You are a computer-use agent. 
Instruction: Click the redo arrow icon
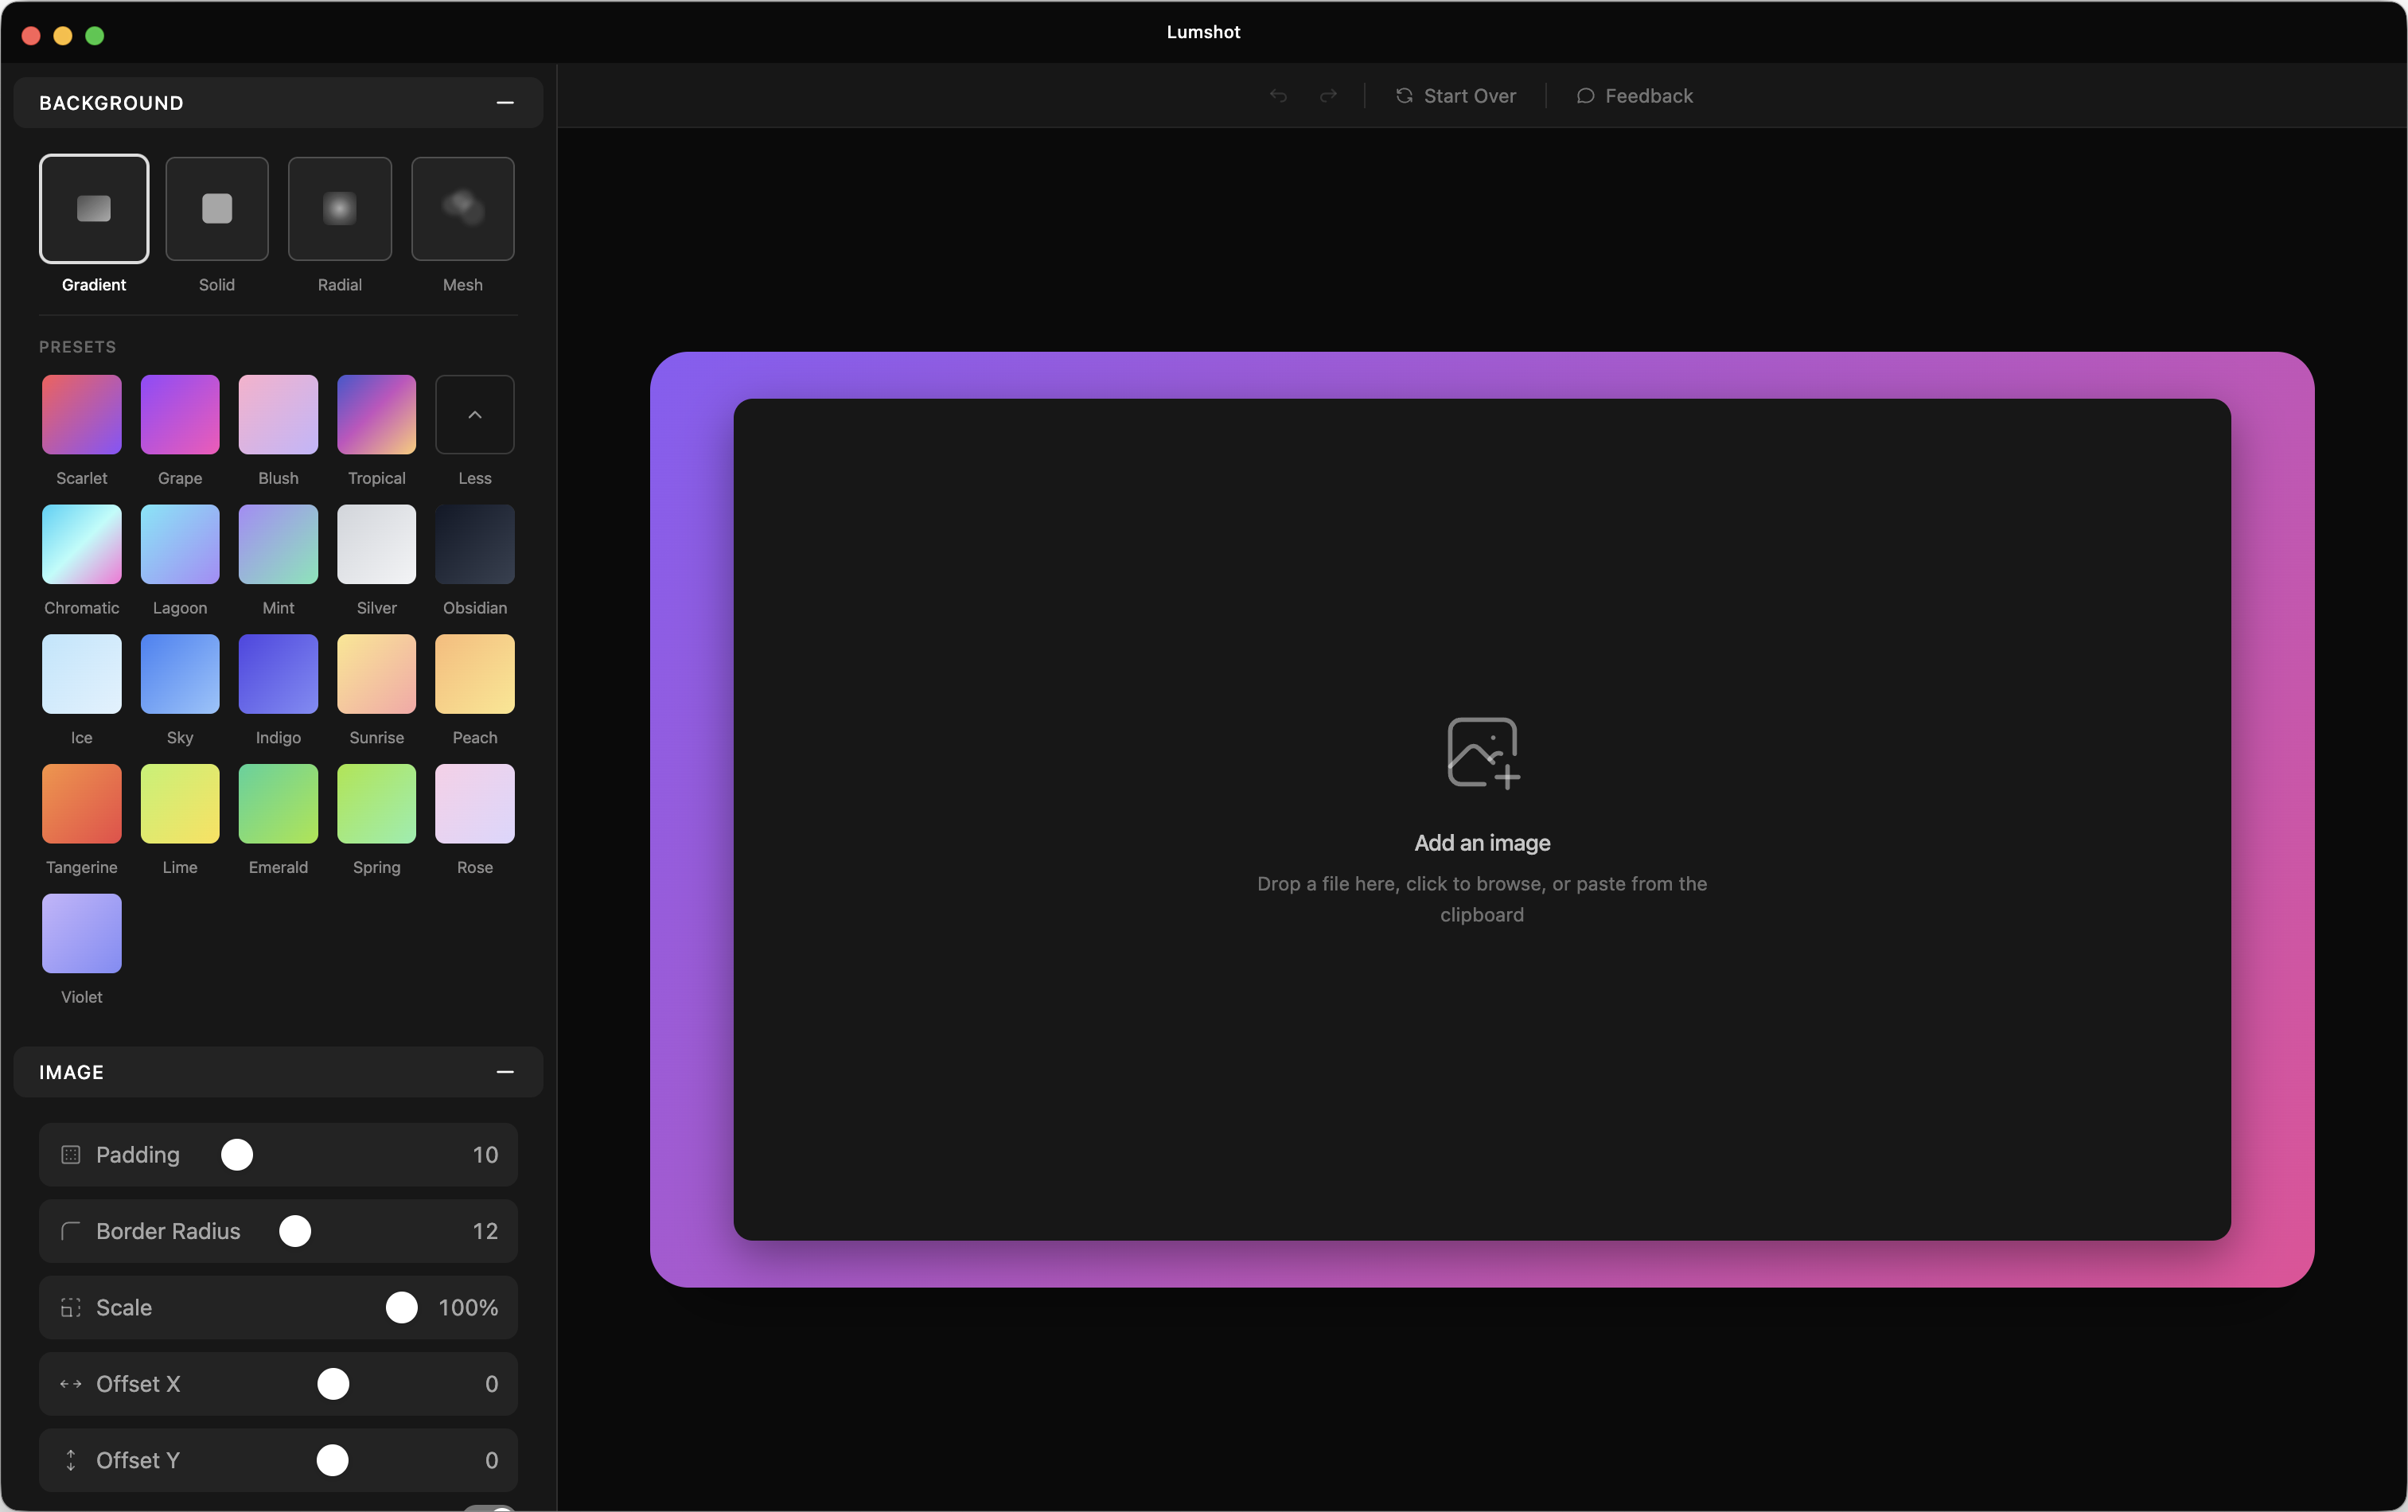[1328, 96]
